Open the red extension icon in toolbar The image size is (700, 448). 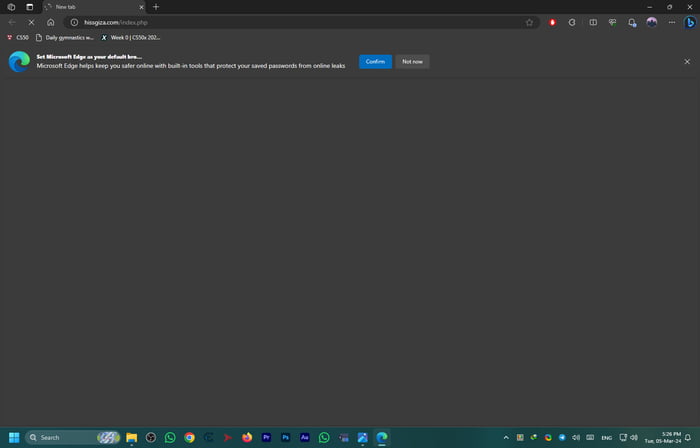click(x=554, y=22)
